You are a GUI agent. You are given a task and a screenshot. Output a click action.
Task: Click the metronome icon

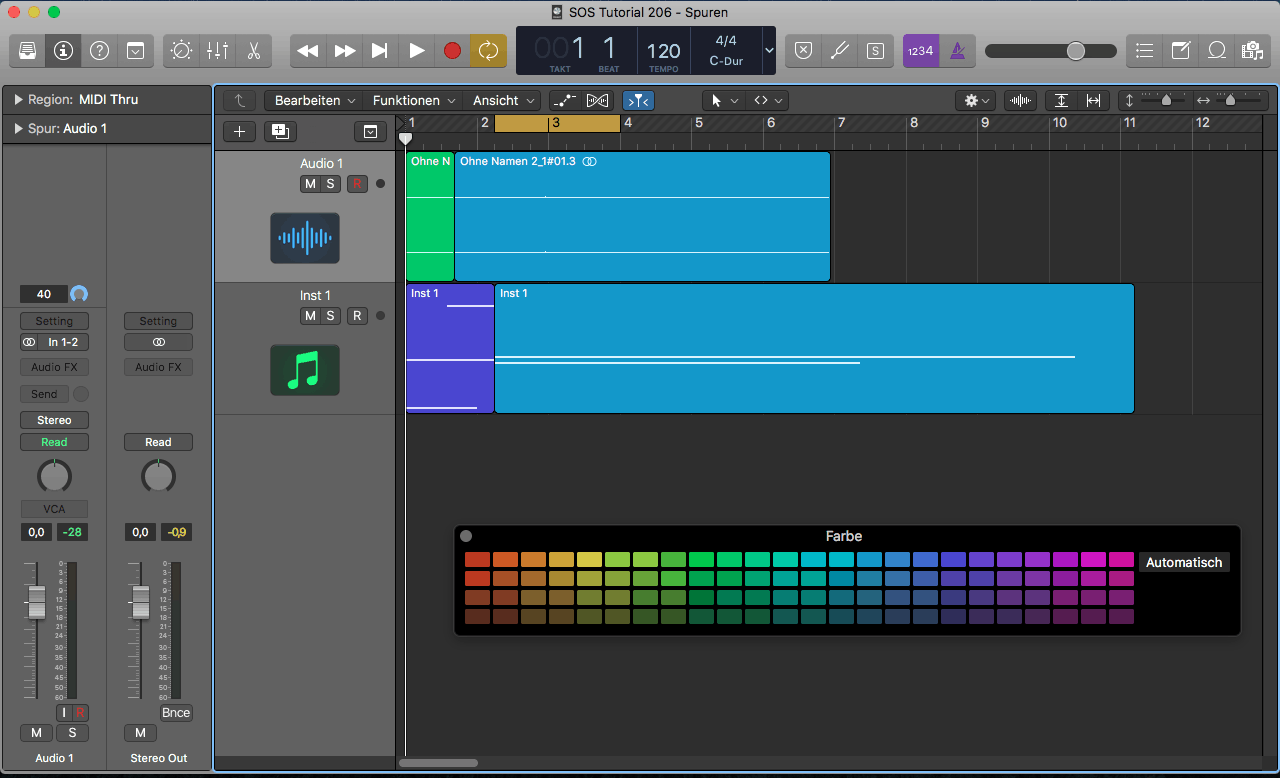point(957,50)
